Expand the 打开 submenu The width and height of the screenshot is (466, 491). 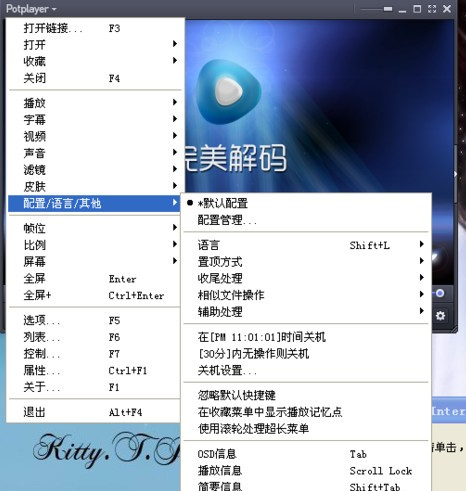point(94,44)
